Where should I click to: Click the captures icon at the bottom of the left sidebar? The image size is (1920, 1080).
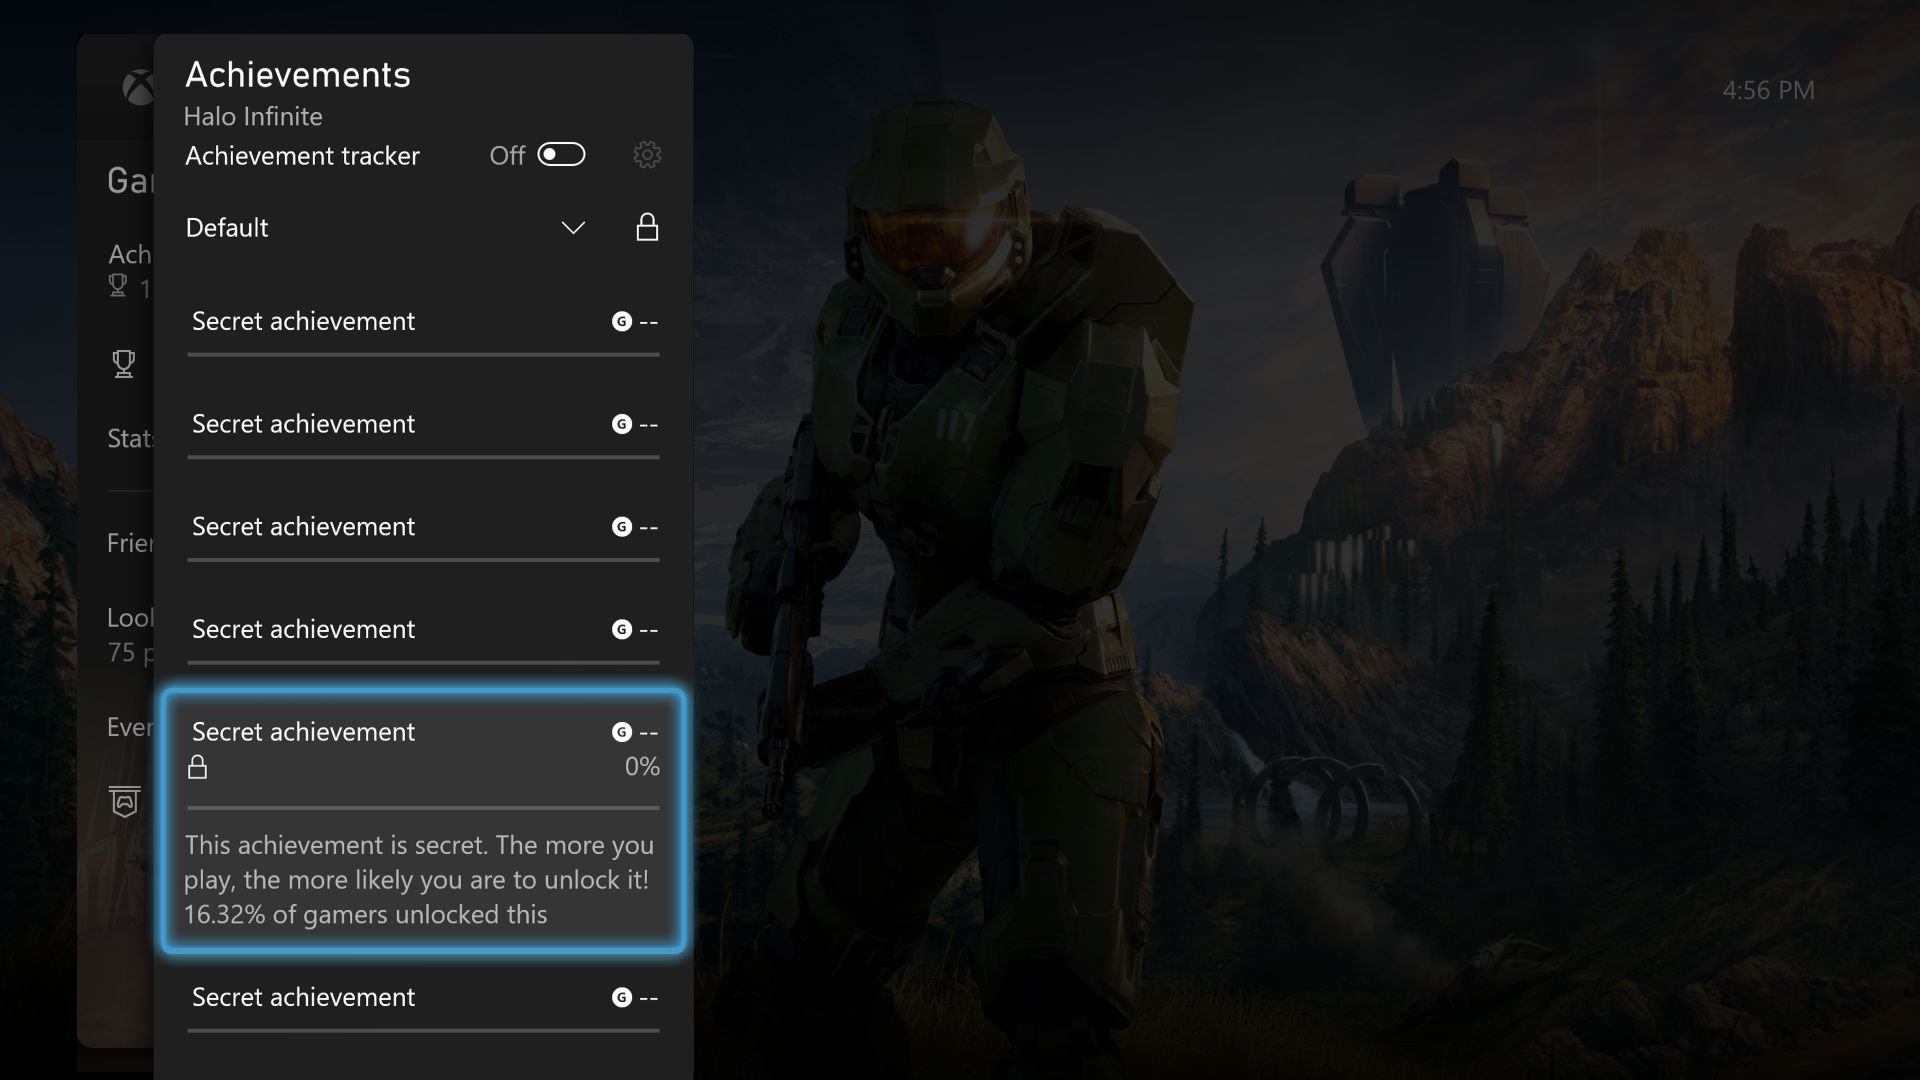(x=124, y=803)
